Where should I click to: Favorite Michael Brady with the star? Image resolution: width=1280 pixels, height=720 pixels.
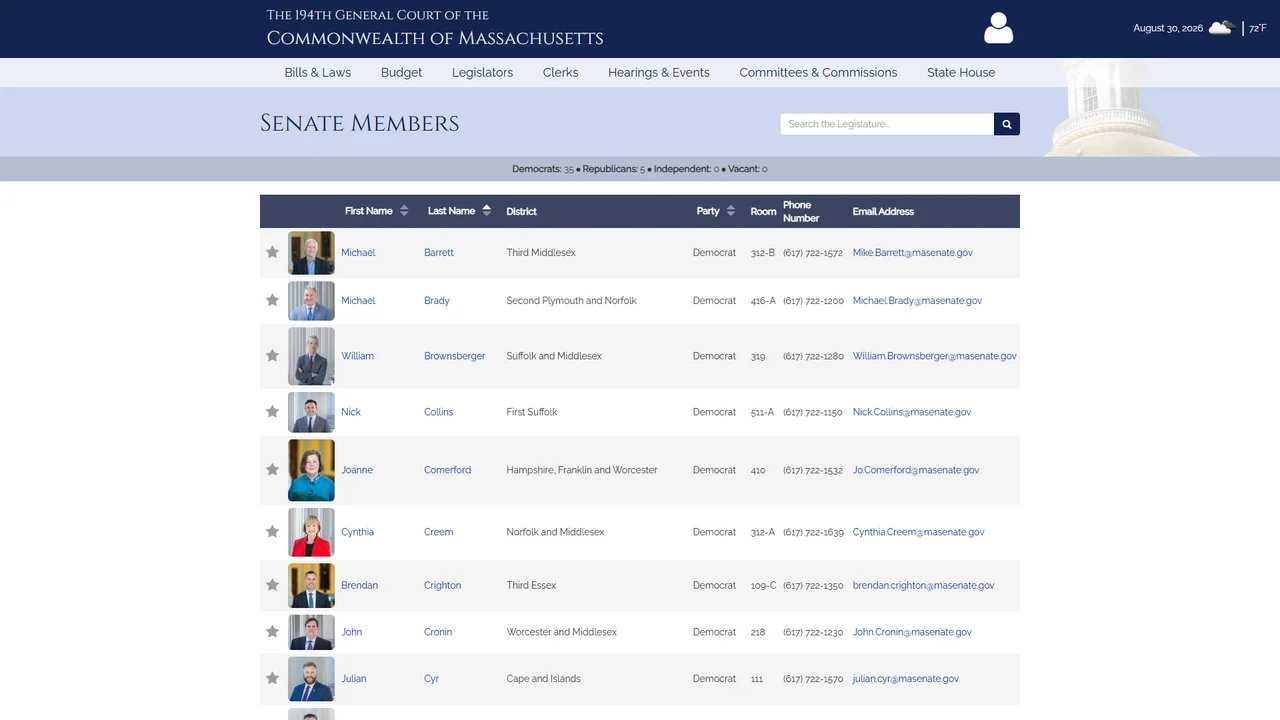272,300
